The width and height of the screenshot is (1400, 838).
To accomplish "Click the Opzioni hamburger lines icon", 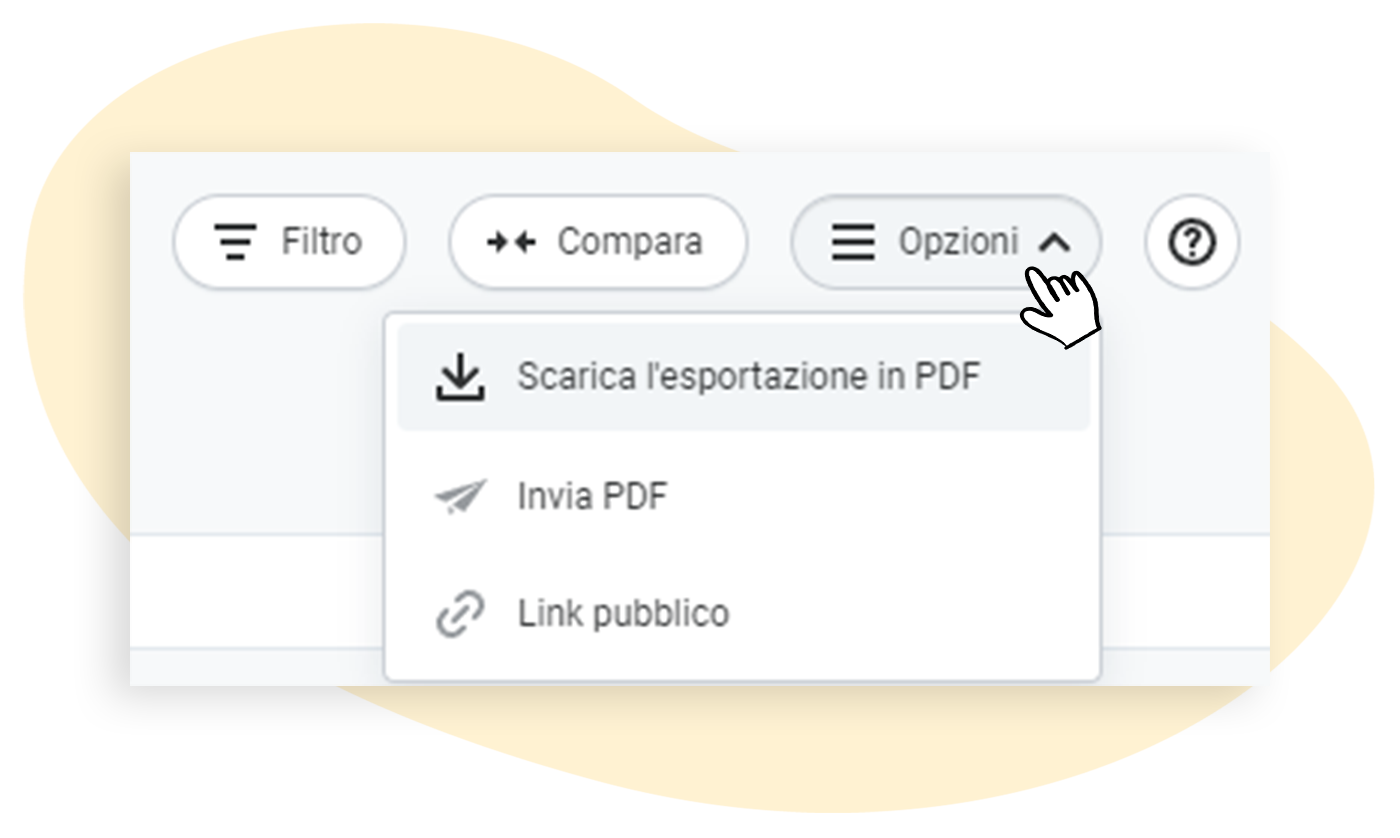I will point(853,243).
